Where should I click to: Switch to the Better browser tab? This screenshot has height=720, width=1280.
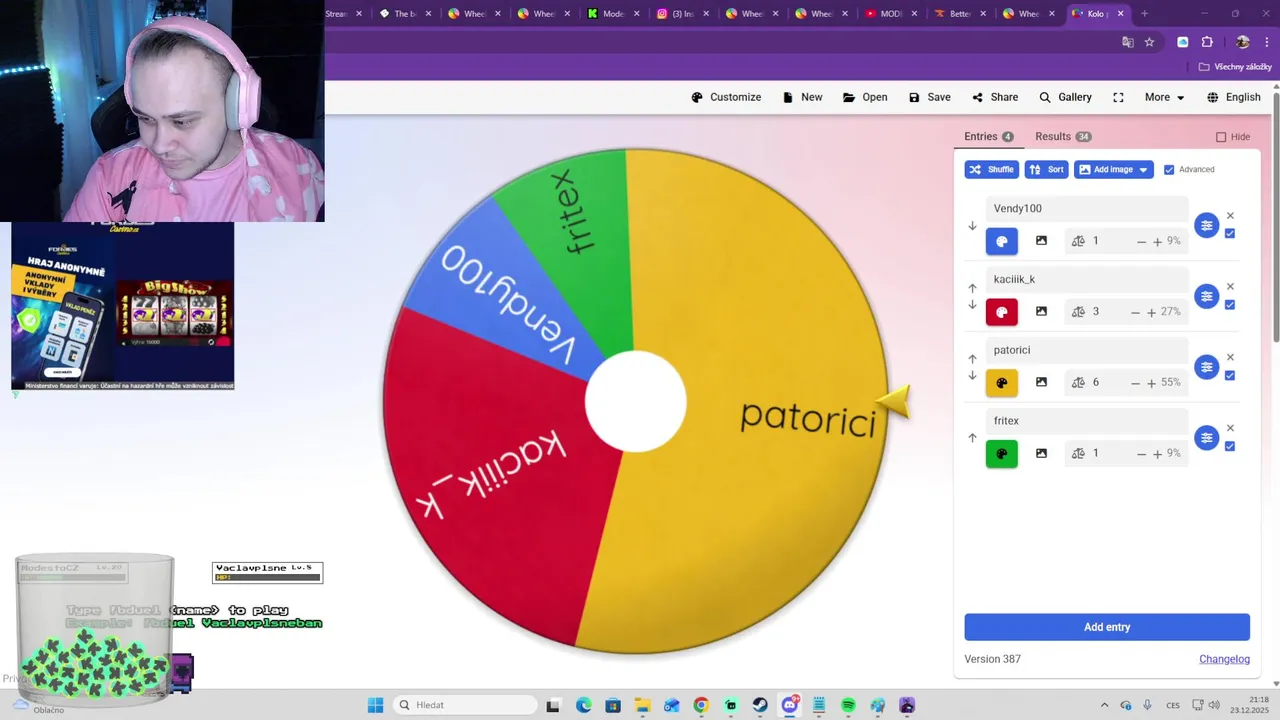pyautogui.click(x=960, y=14)
